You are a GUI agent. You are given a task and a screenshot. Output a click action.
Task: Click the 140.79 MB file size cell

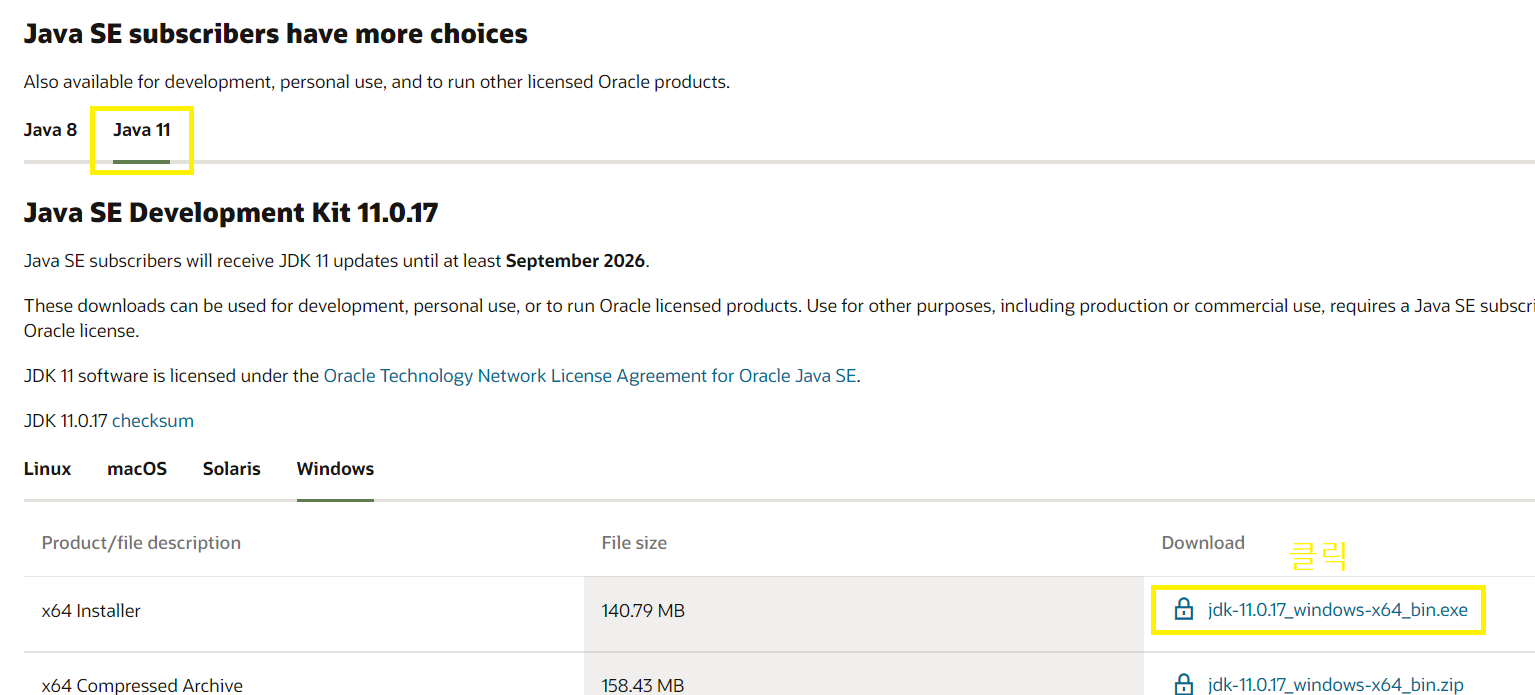(x=643, y=610)
